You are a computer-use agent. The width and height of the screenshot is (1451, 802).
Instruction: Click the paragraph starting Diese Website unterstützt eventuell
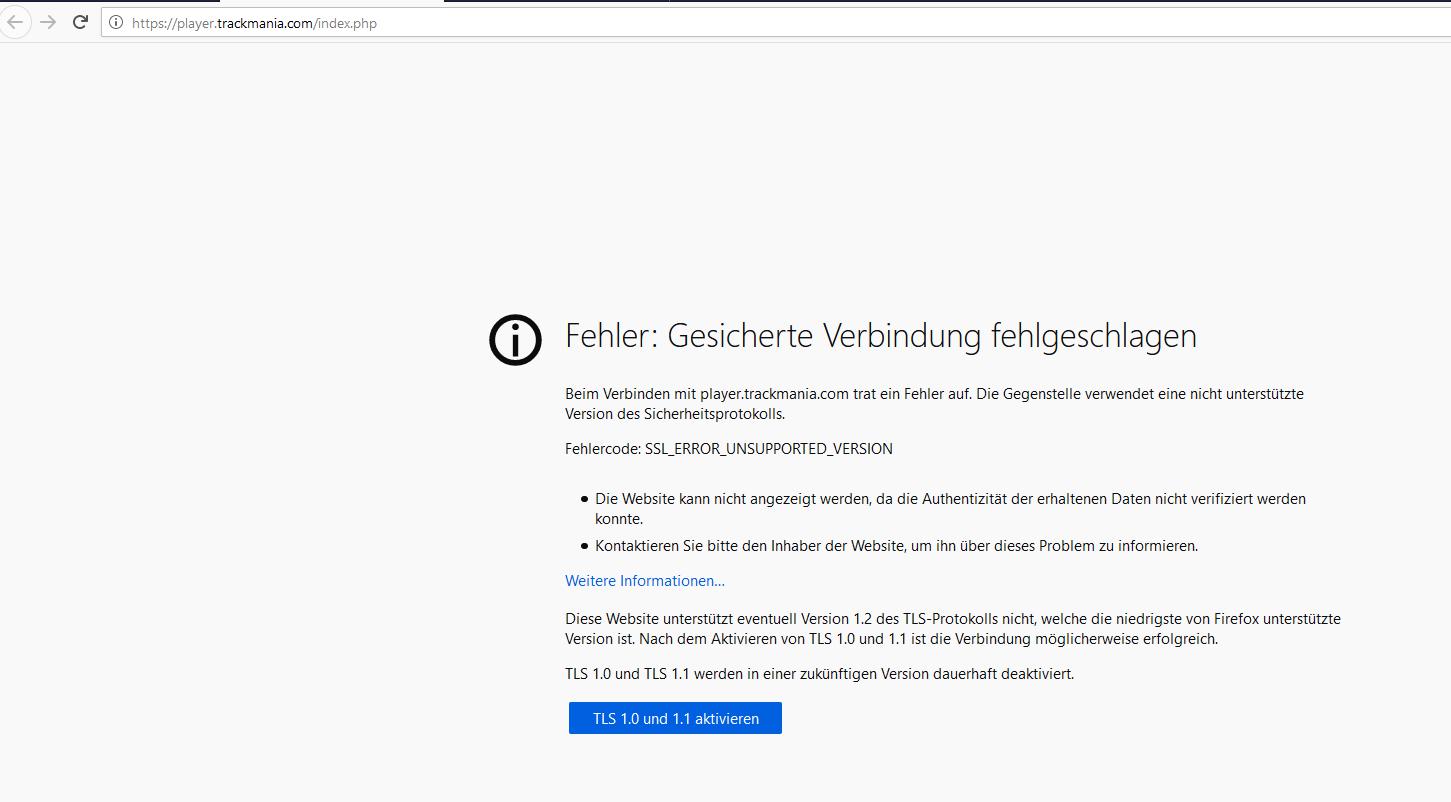[953, 629]
